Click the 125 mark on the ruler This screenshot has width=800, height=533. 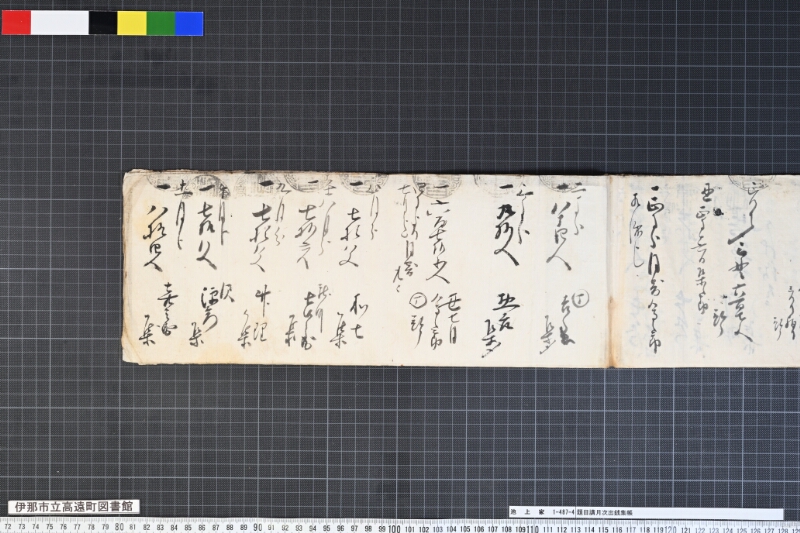(x=741, y=530)
